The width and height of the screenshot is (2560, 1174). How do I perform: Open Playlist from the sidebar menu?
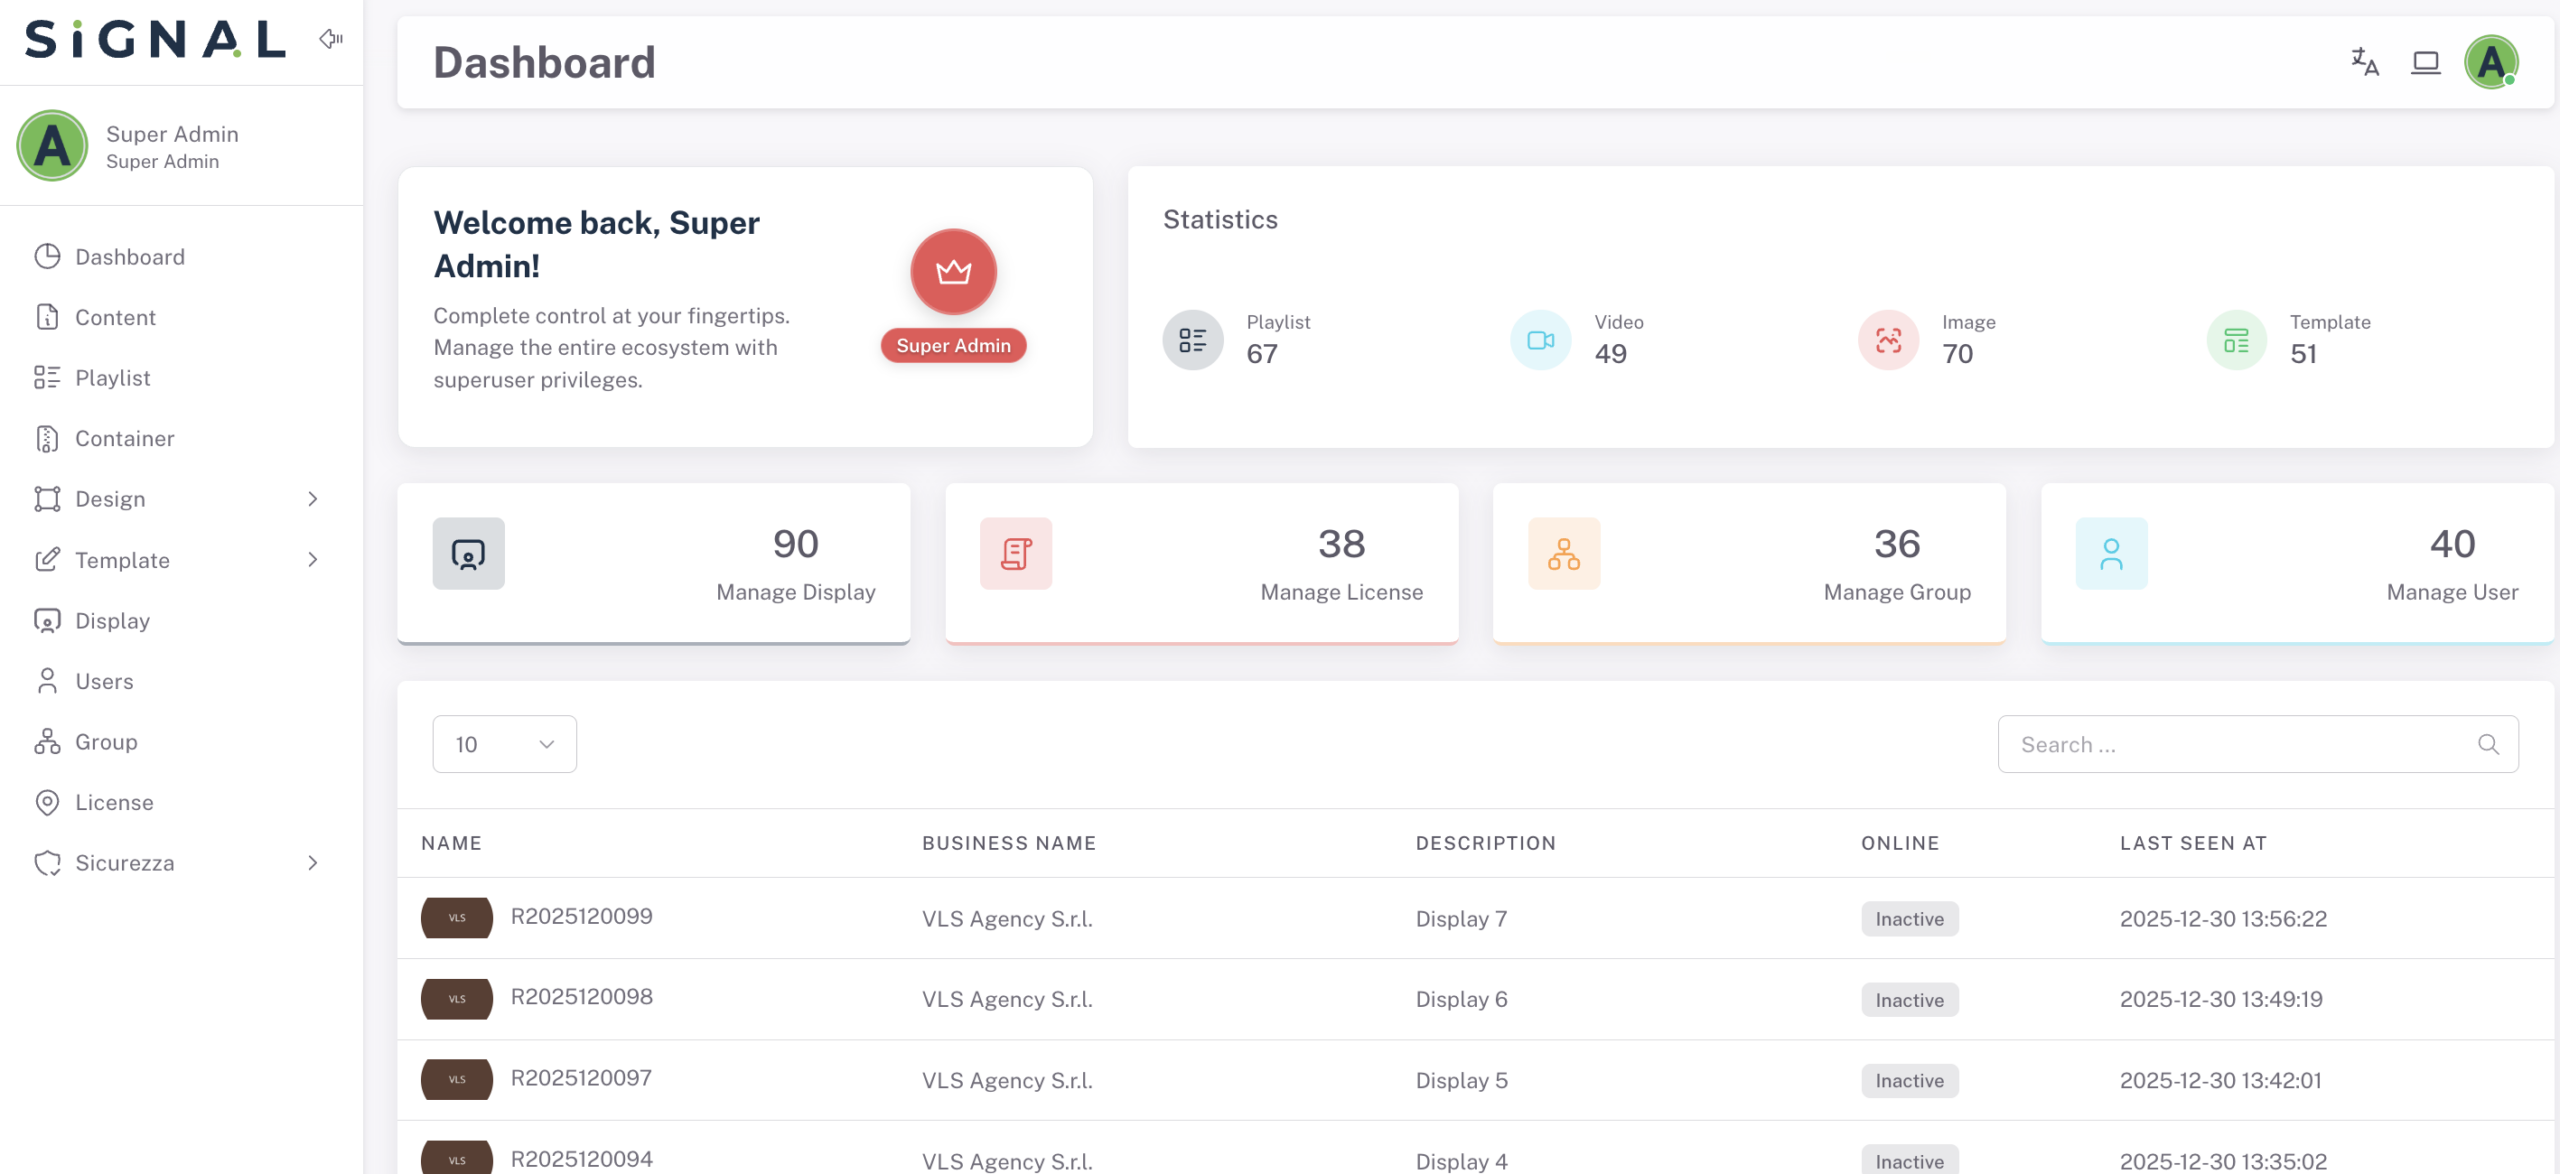click(112, 378)
